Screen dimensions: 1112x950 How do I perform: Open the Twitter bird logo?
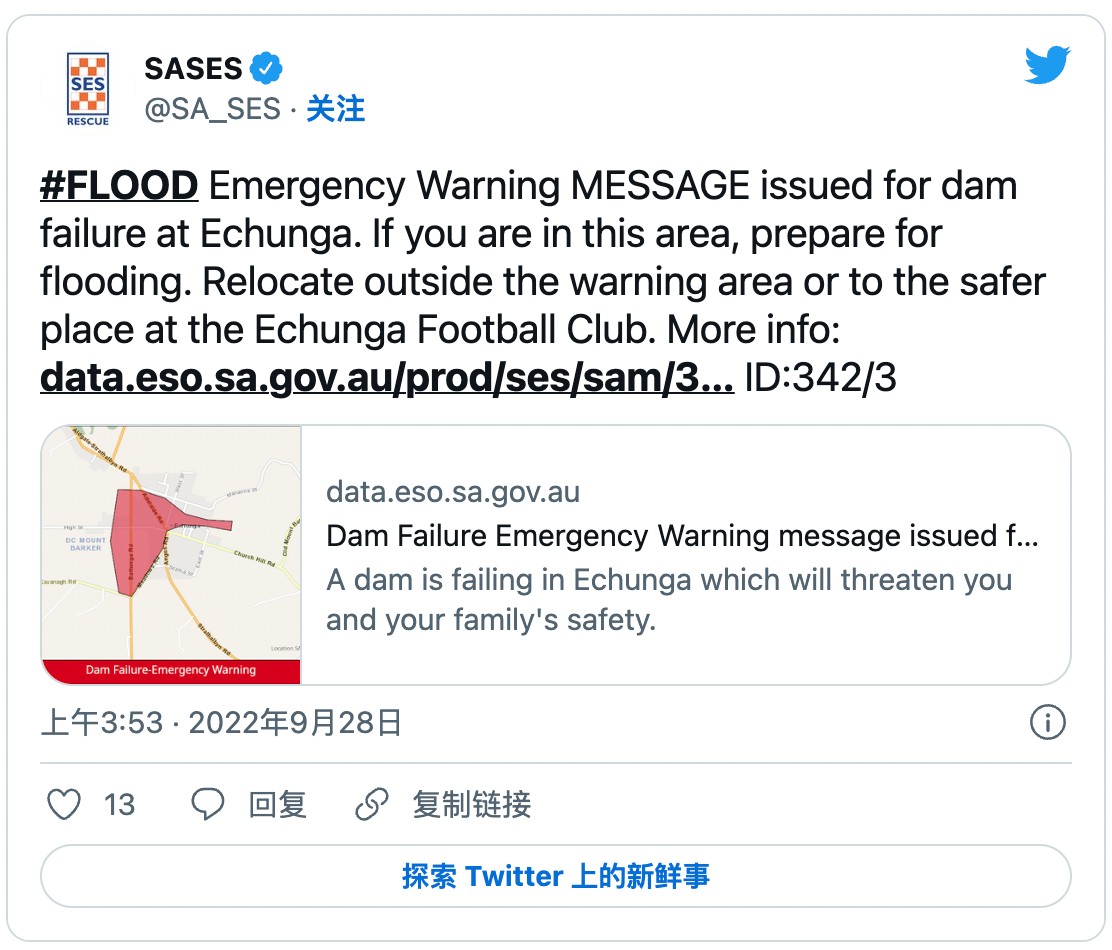[x=1047, y=67]
